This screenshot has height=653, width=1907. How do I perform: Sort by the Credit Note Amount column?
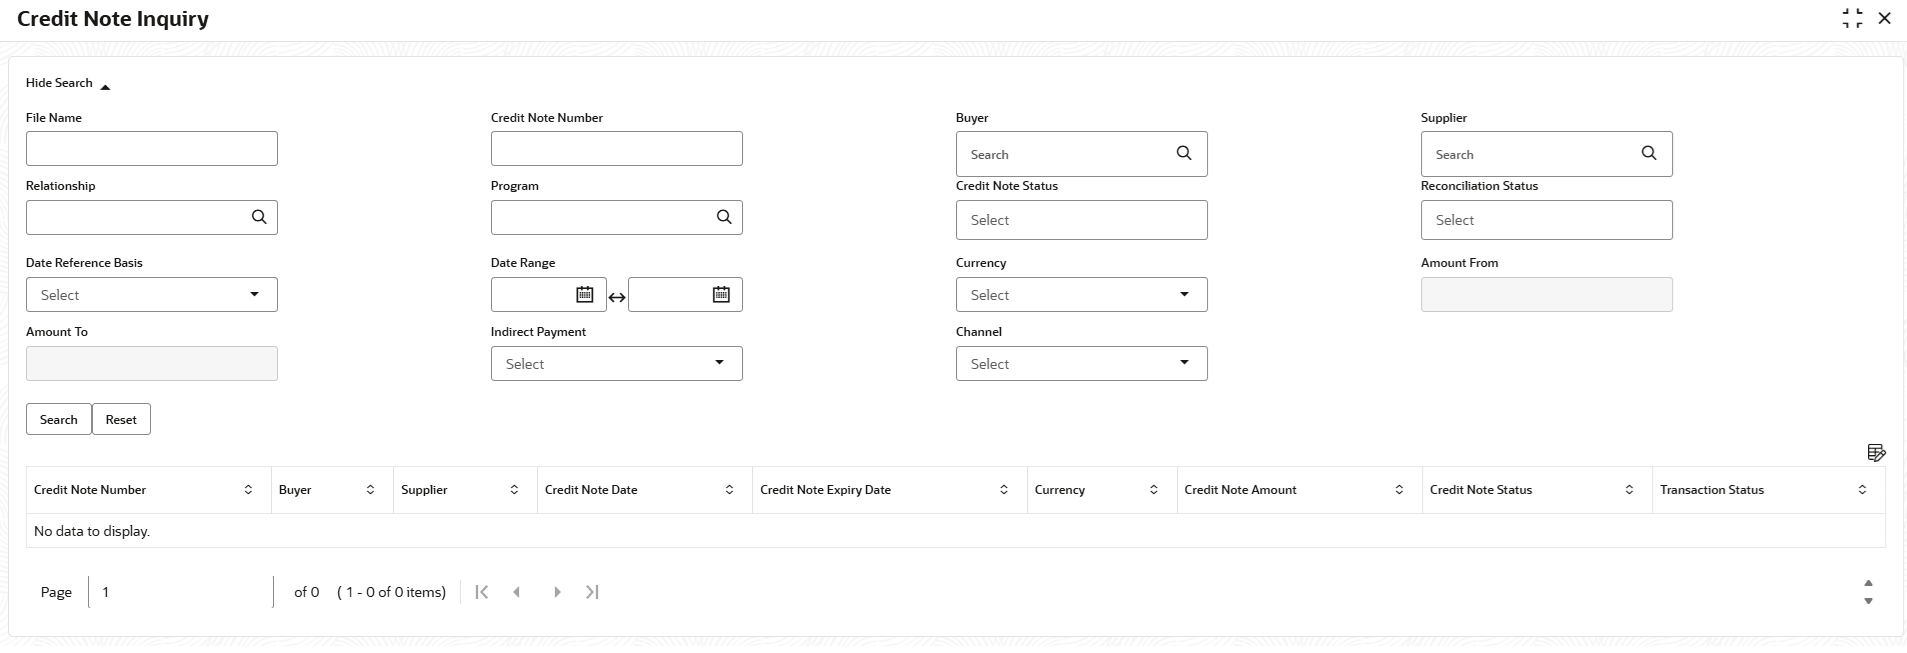pos(1399,490)
